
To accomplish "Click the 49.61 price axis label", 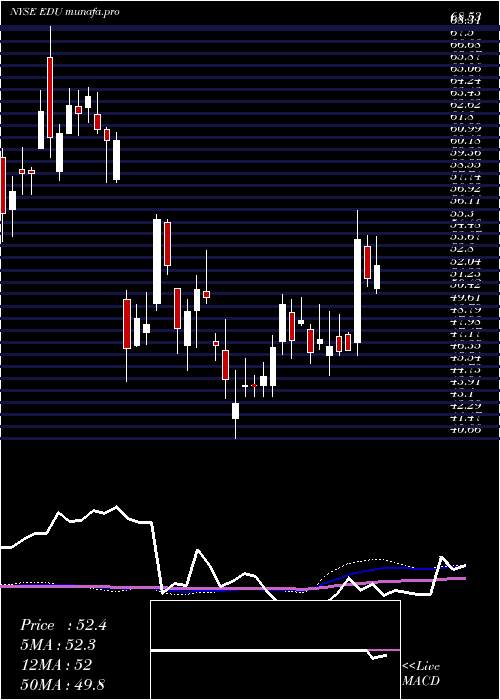I will point(466,298).
